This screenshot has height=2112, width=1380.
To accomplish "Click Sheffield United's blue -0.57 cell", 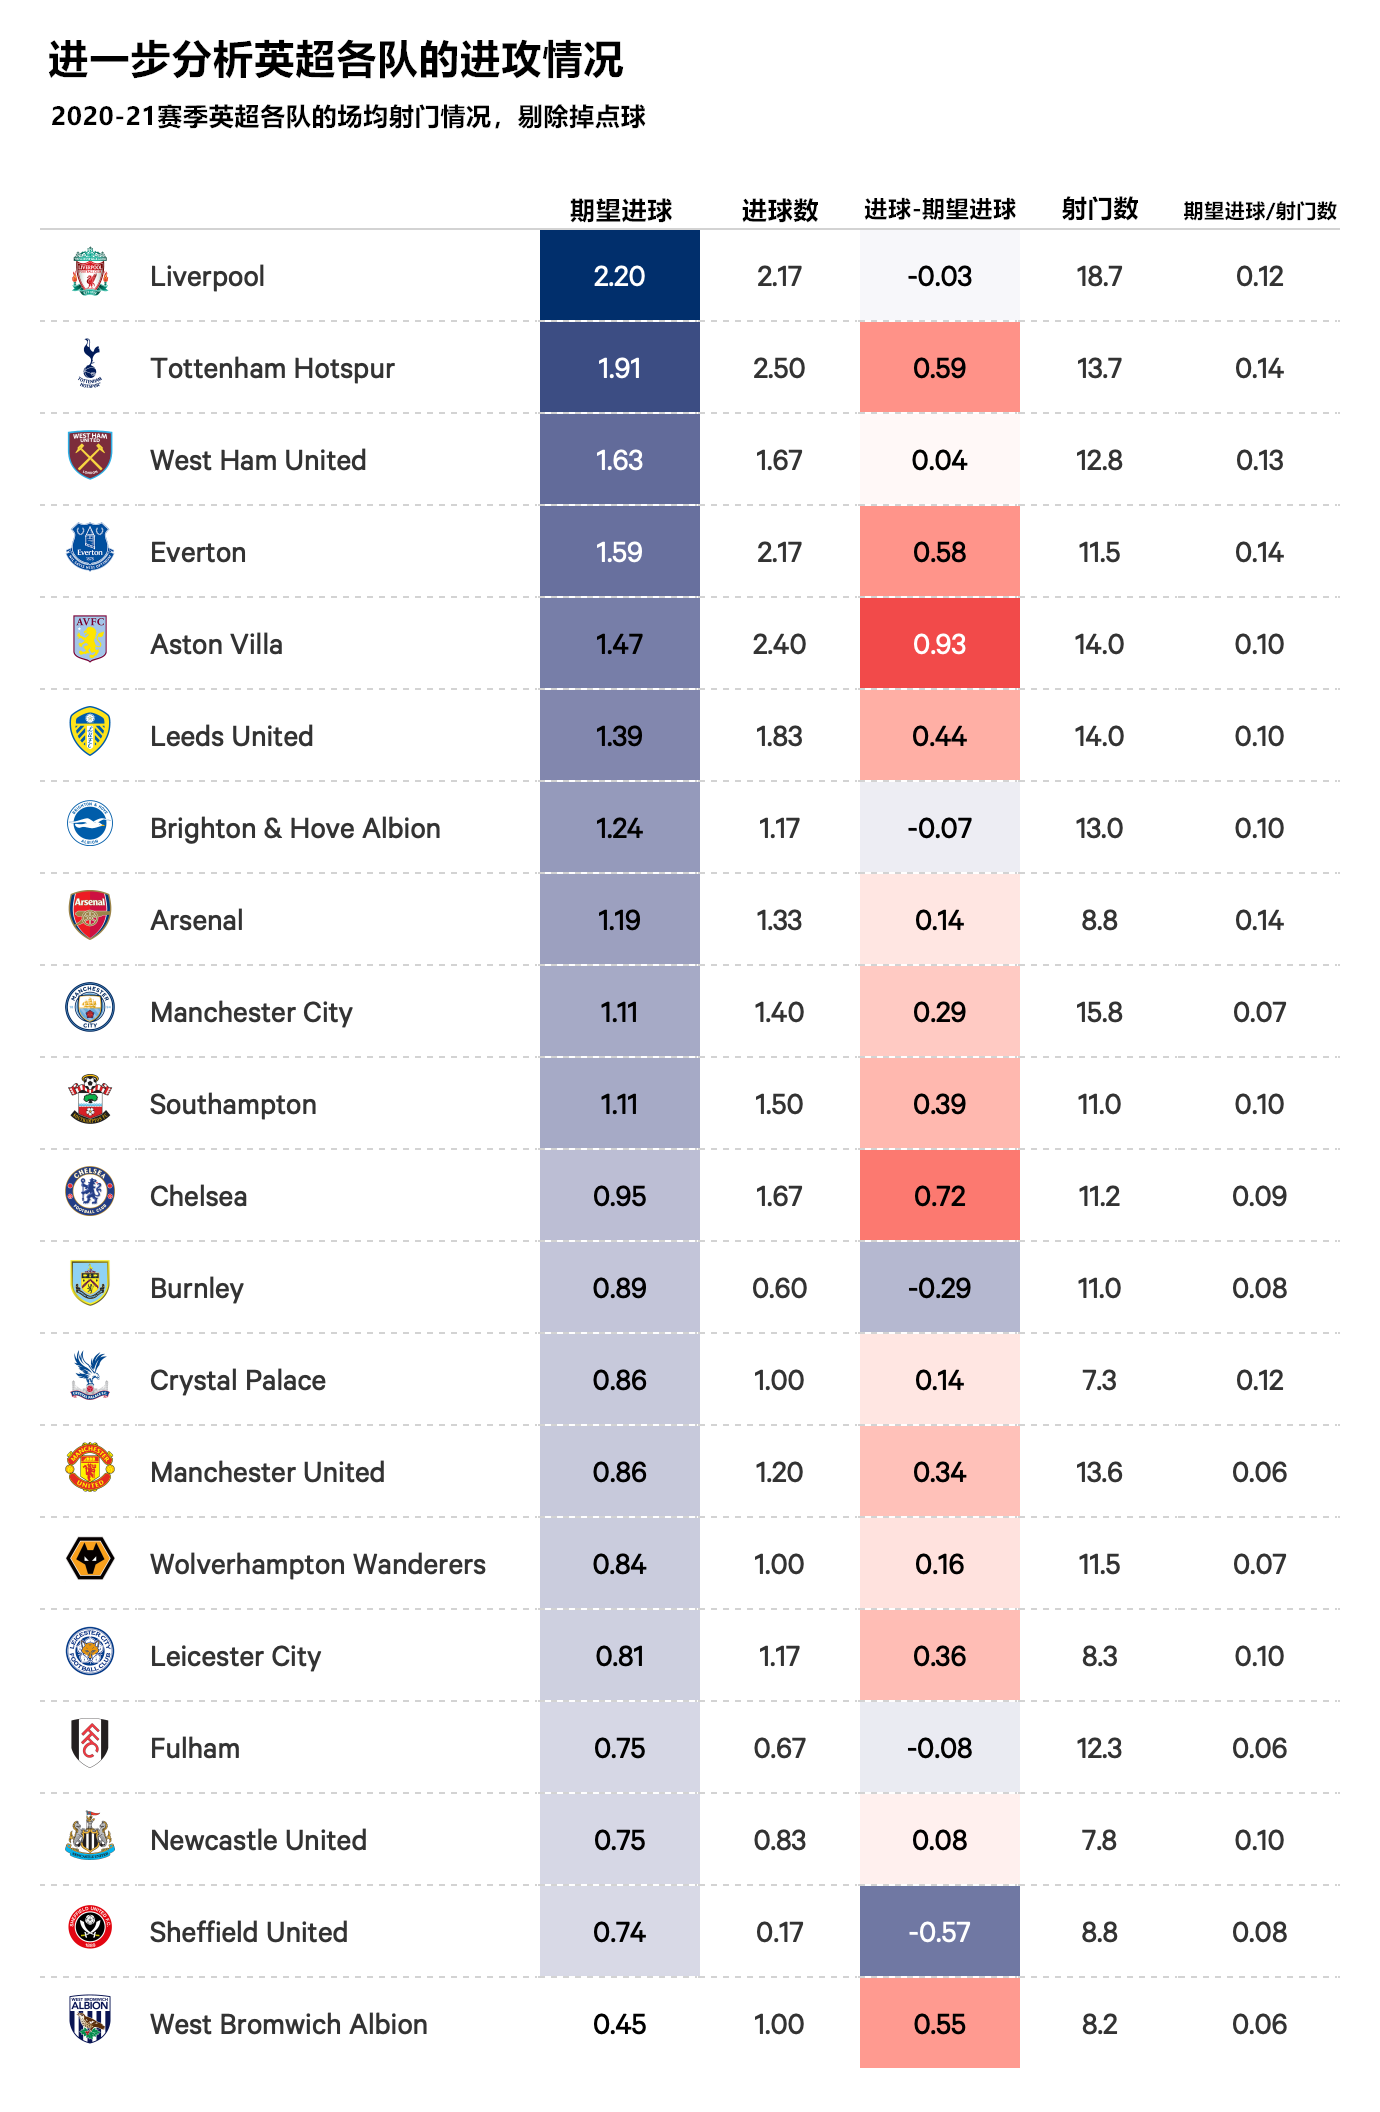I will 940,1932.
